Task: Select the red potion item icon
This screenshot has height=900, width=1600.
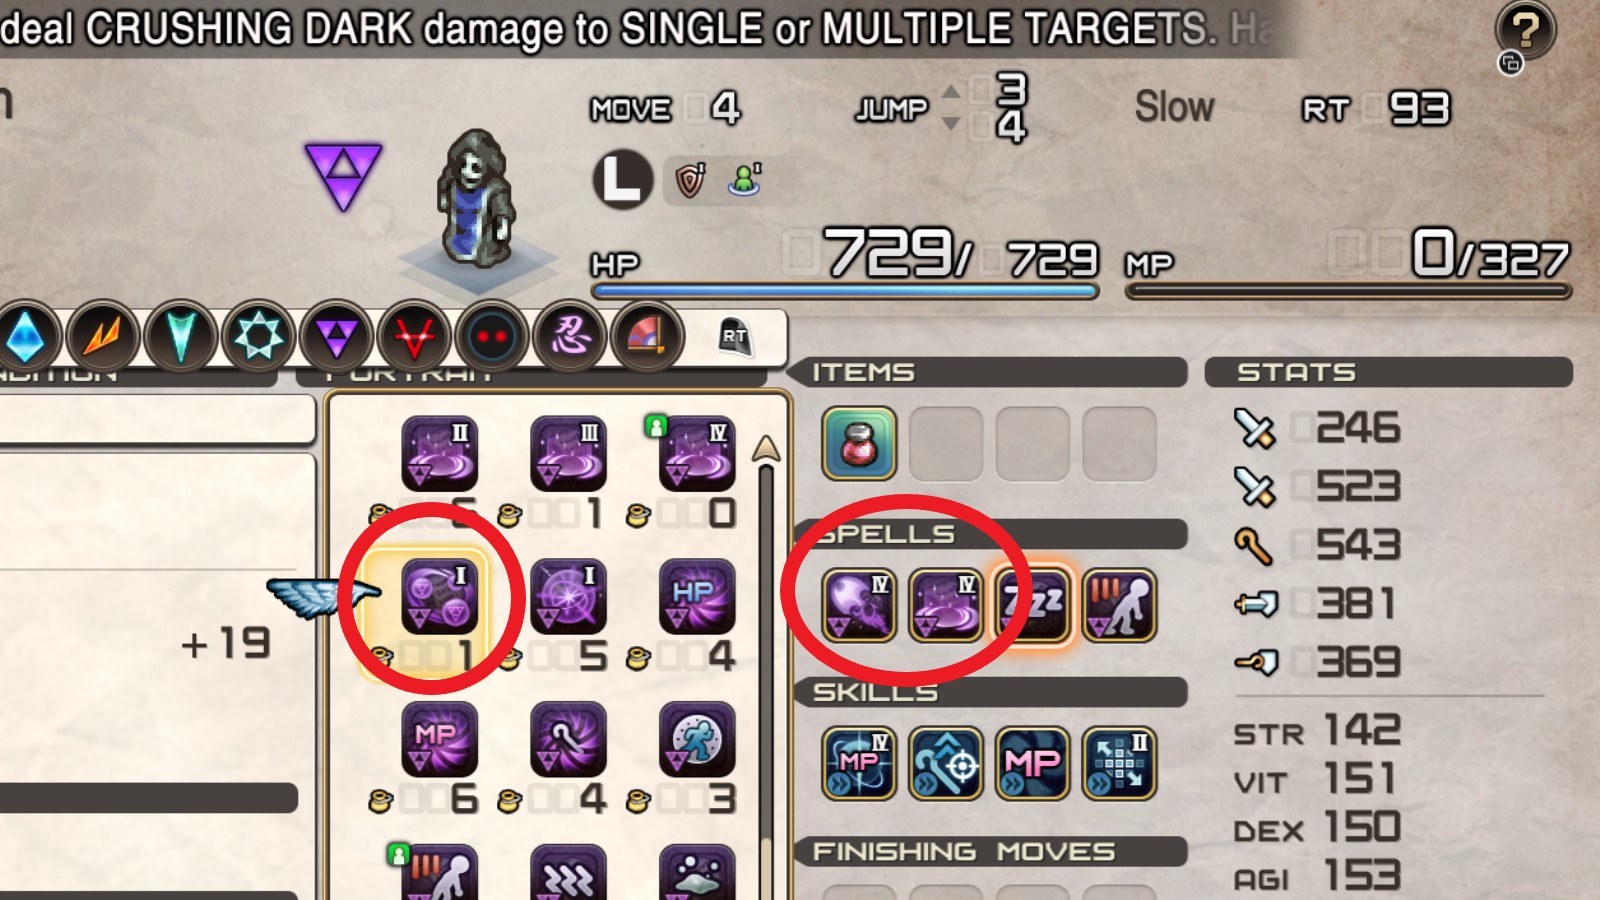Action: pyautogui.click(x=859, y=443)
